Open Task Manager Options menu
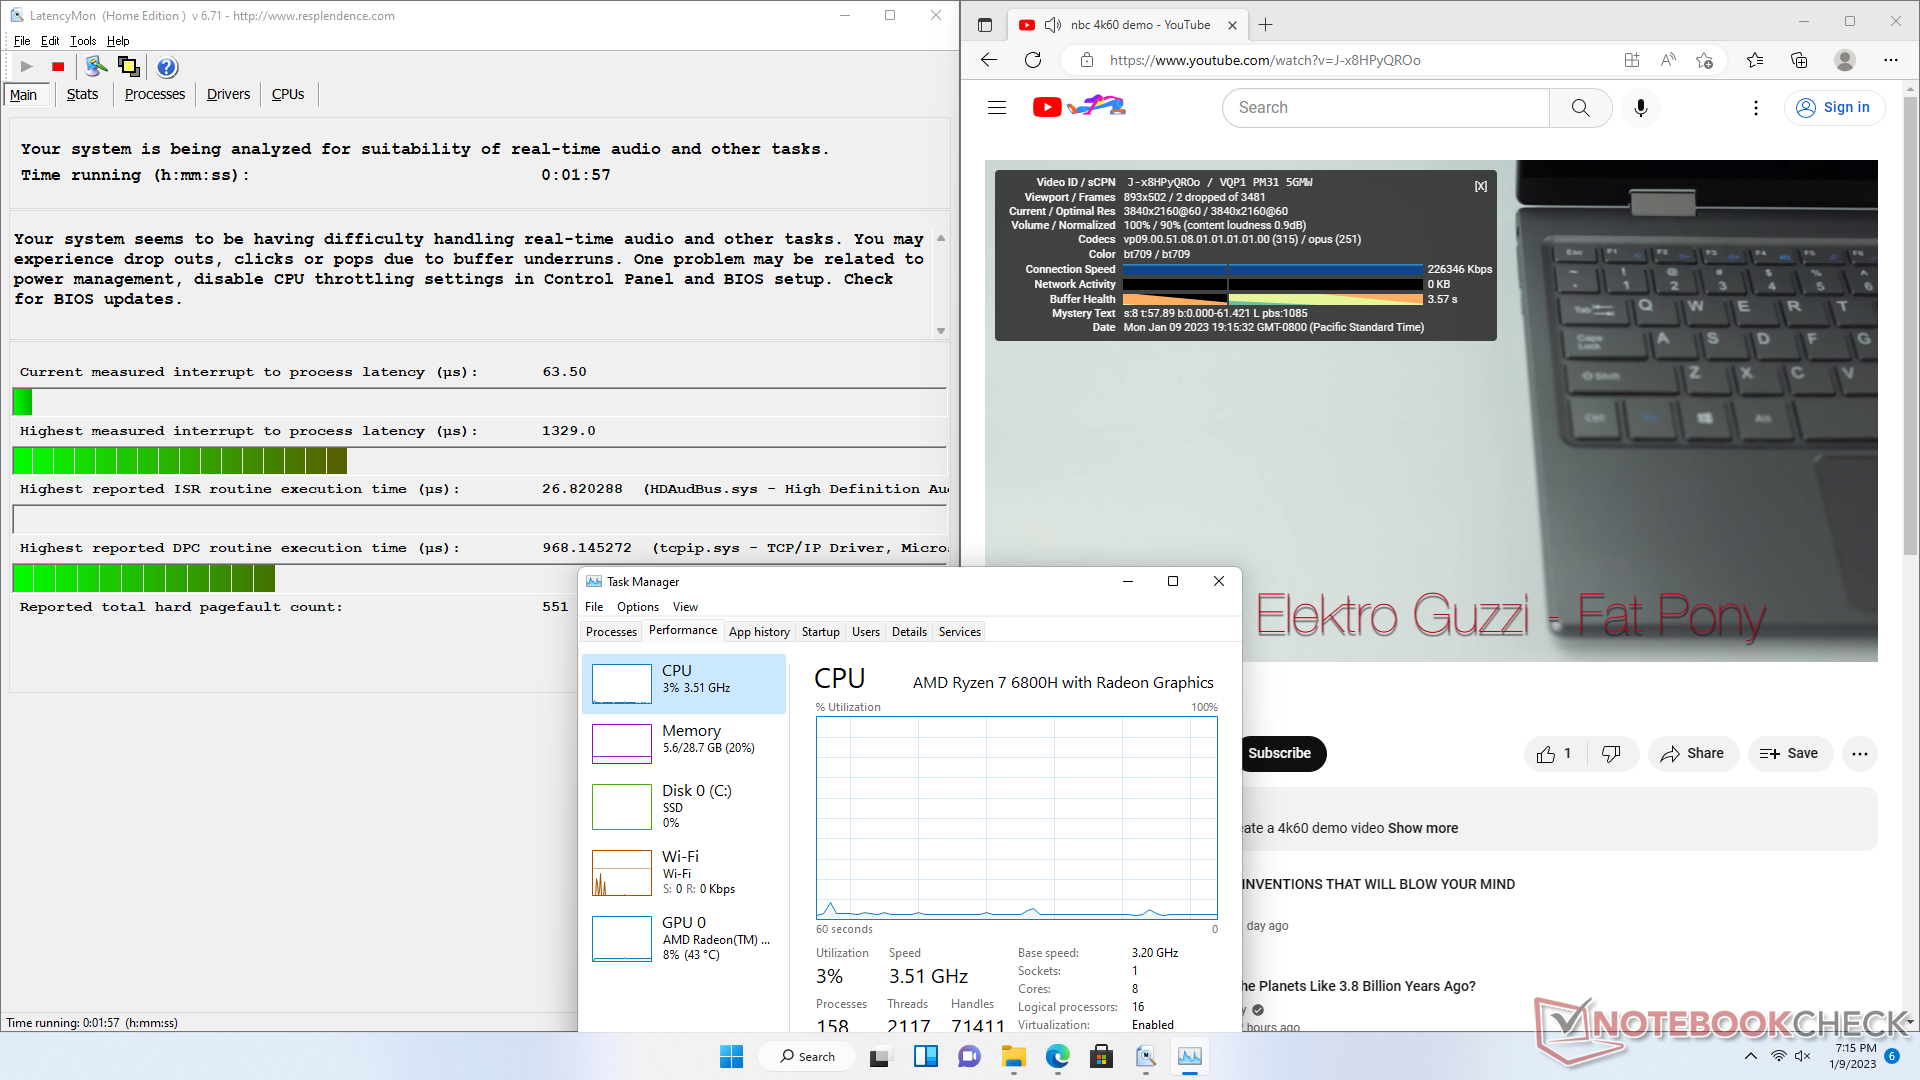Viewport: 1920px width, 1080px height. click(638, 607)
